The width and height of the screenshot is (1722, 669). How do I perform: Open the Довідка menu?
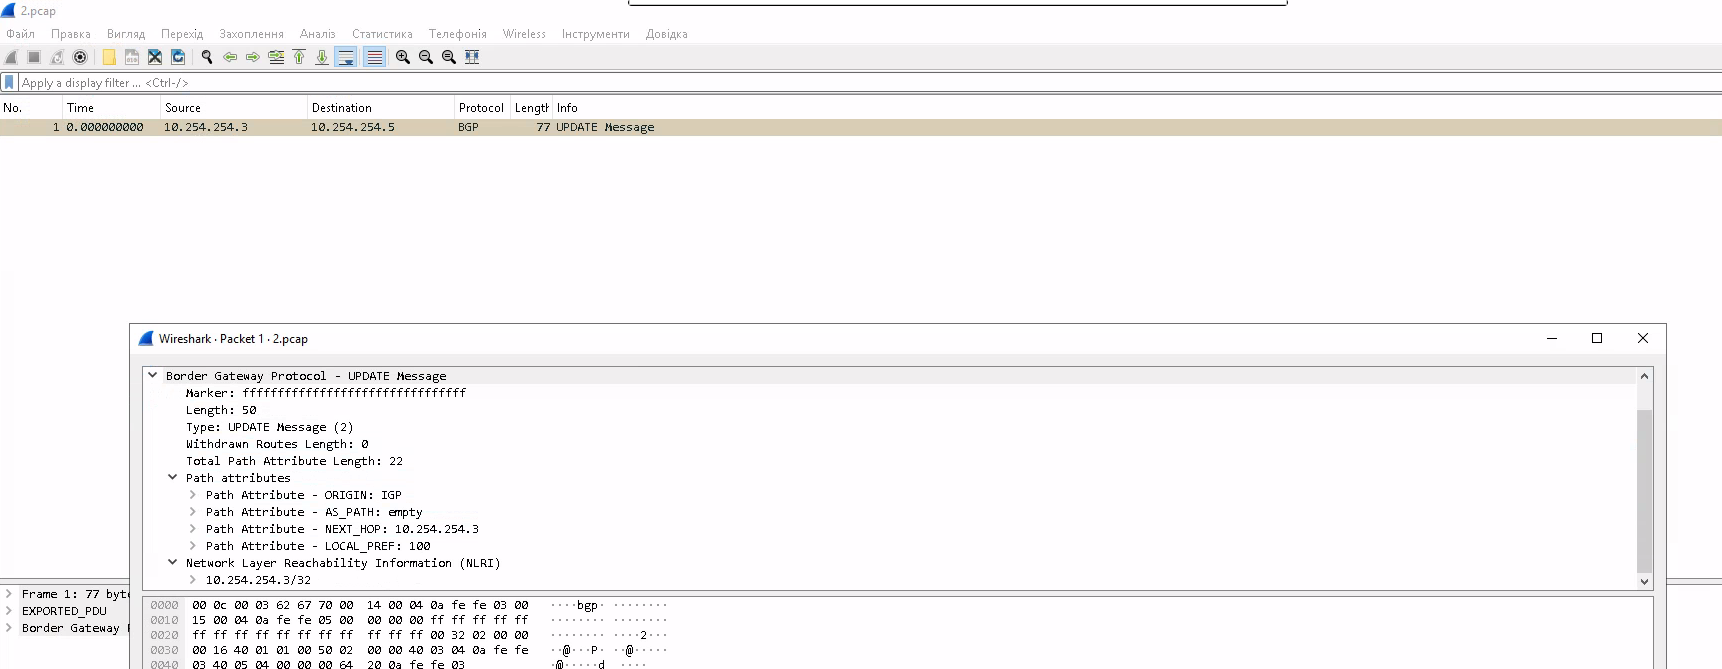(x=667, y=34)
